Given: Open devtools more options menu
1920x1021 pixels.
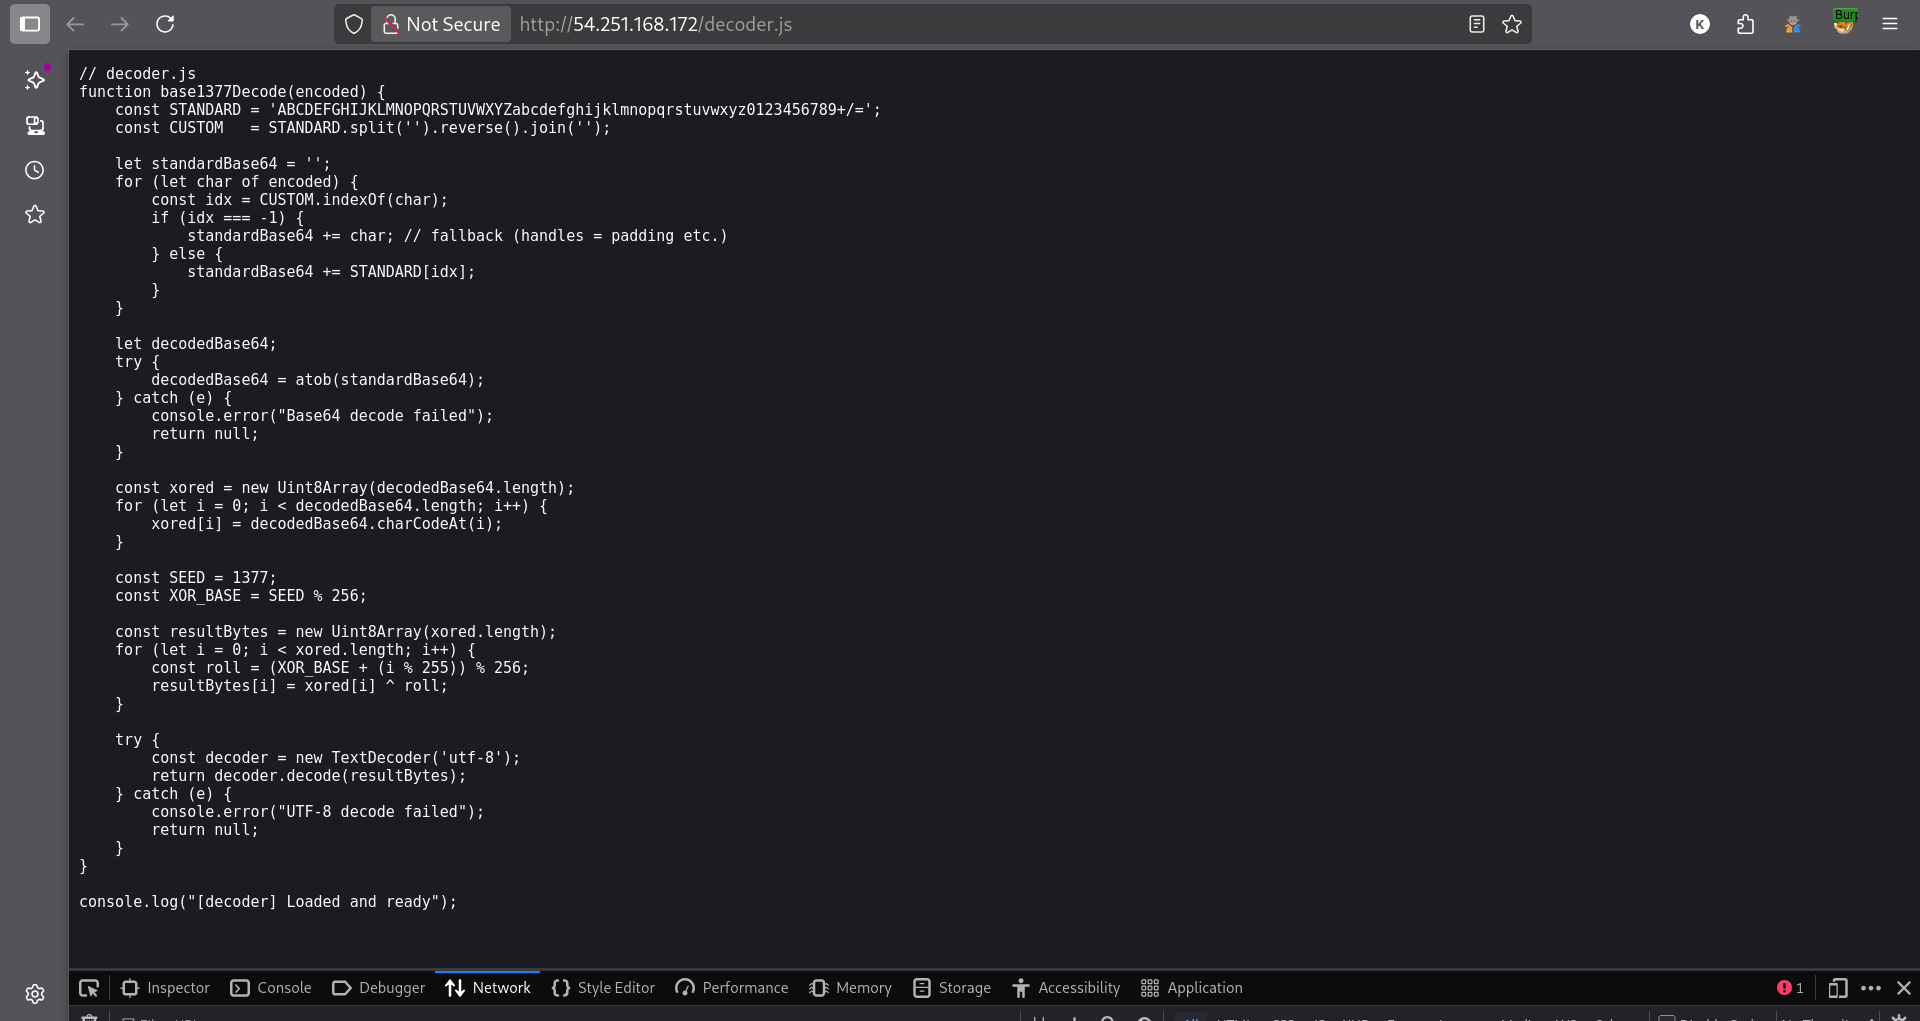Looking at the screenshot, I should coord(1871,988).
